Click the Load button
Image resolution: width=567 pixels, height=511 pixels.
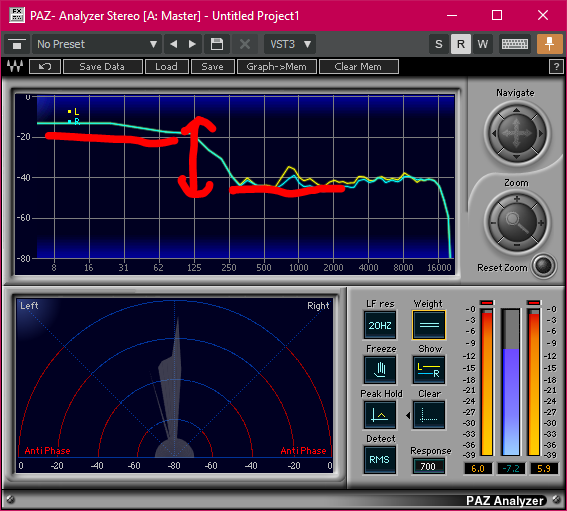point(167,67)
